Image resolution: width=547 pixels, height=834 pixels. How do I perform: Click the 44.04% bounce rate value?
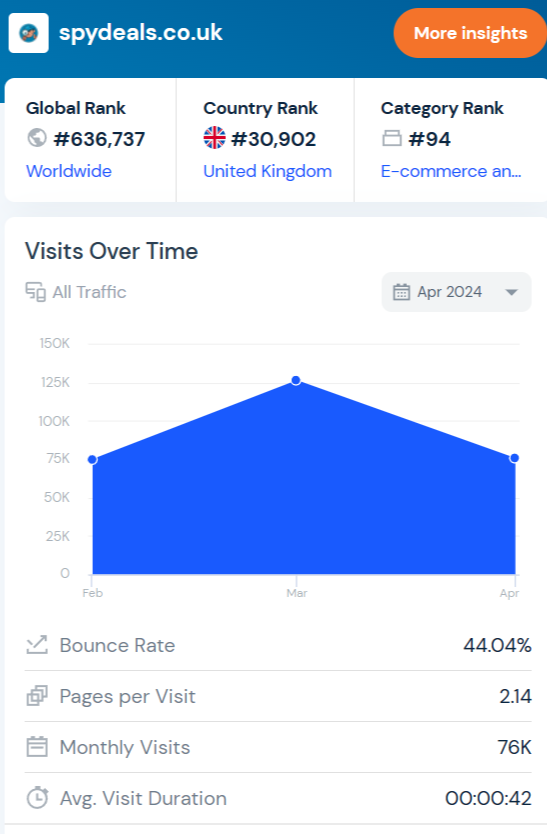pos(497,645)
